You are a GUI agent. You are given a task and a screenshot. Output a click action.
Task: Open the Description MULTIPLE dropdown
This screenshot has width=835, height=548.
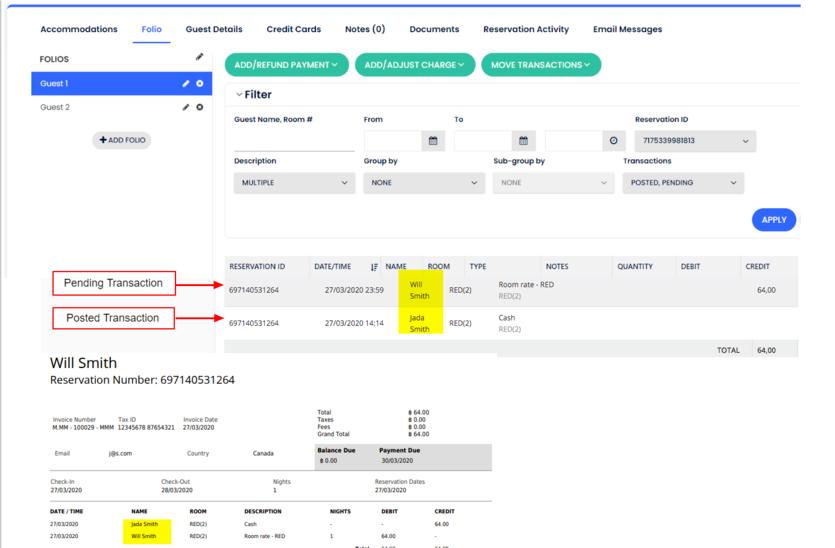294,183
